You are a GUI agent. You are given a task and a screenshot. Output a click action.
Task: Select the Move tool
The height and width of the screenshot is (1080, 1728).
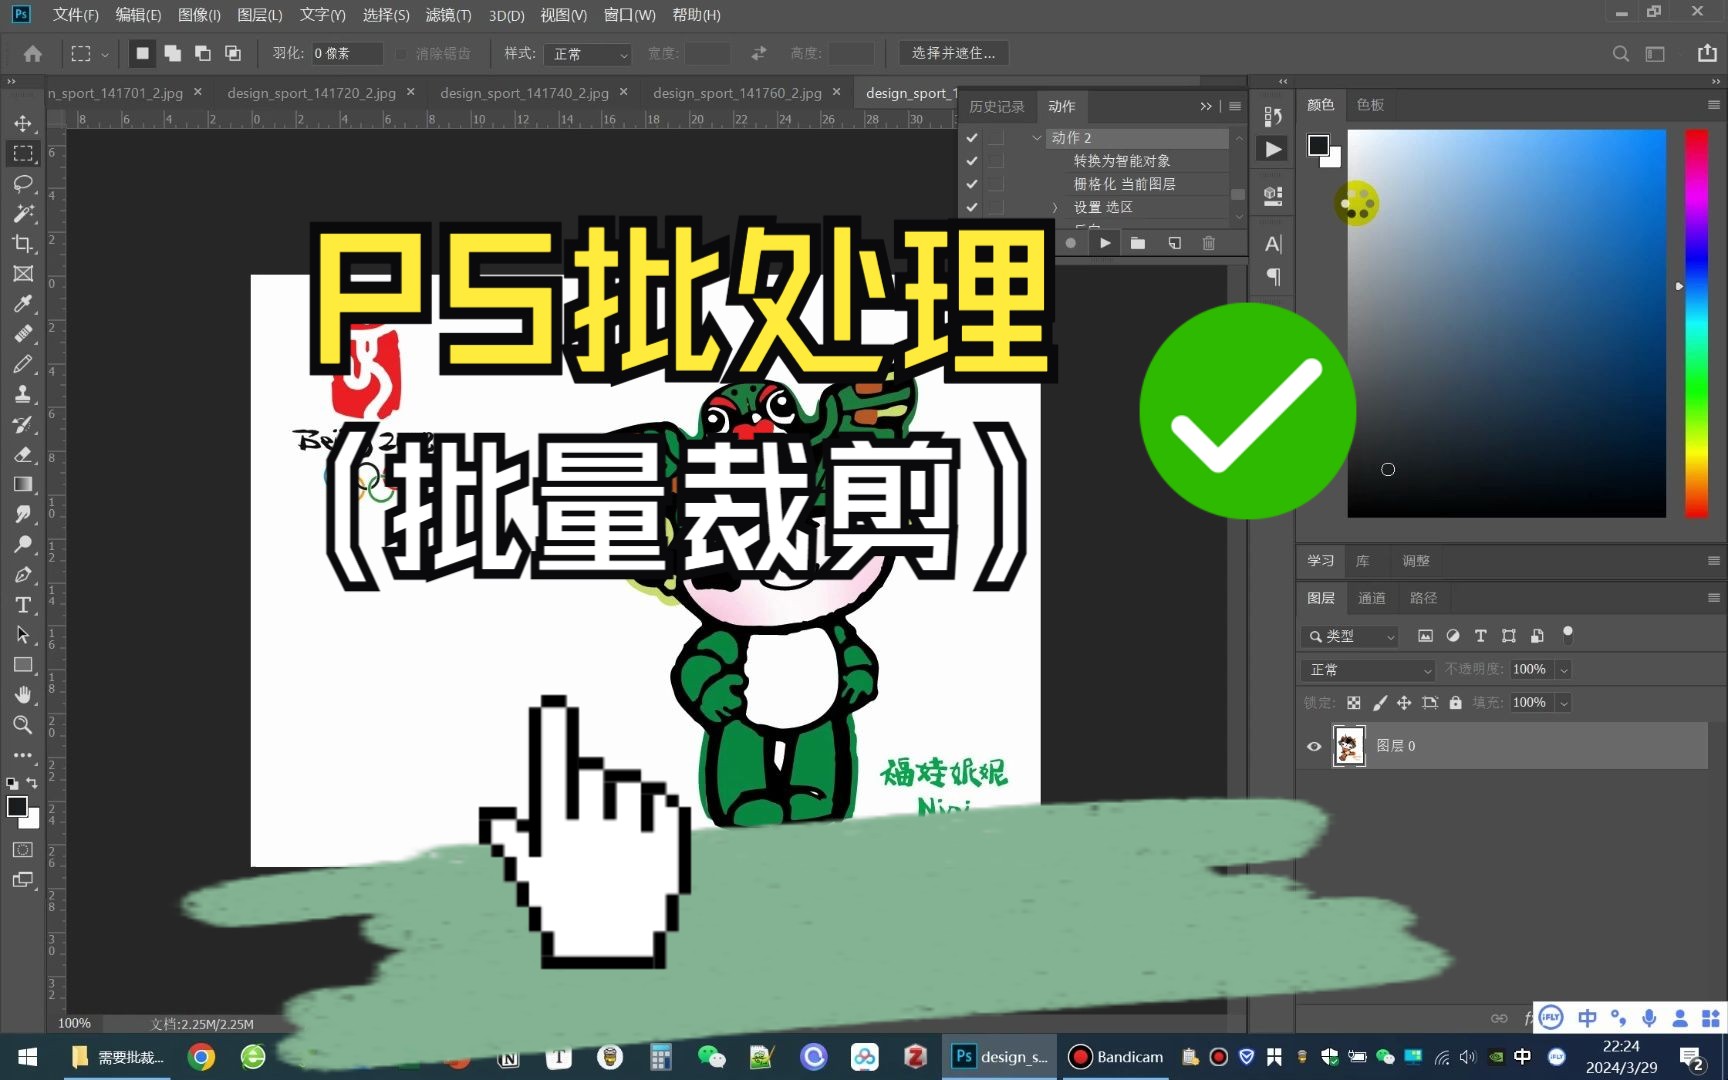coord(23,123)
